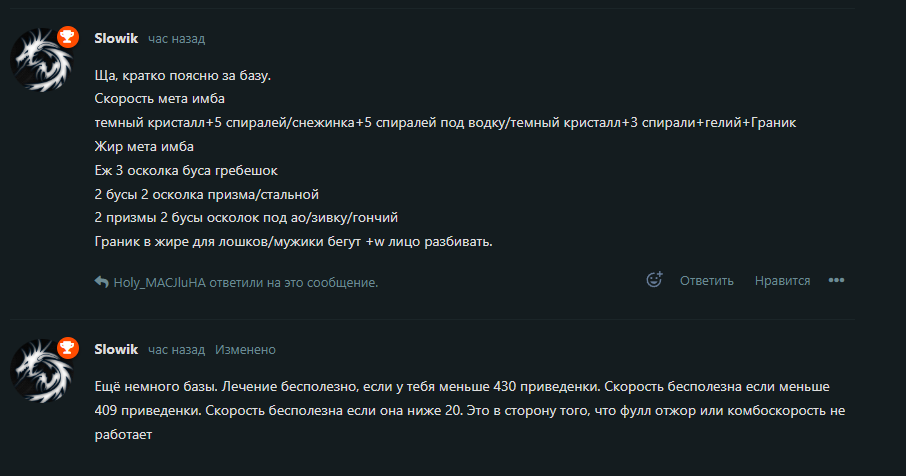
Task: Open Slowik's dragon avatar on the first post
Action: (x=42, y=60)
